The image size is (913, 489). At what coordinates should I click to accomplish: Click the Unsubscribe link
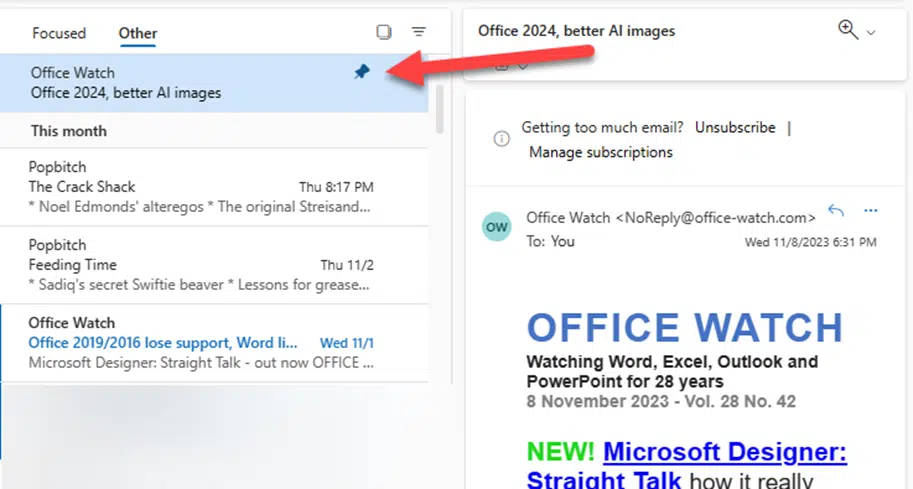(735, 127)
